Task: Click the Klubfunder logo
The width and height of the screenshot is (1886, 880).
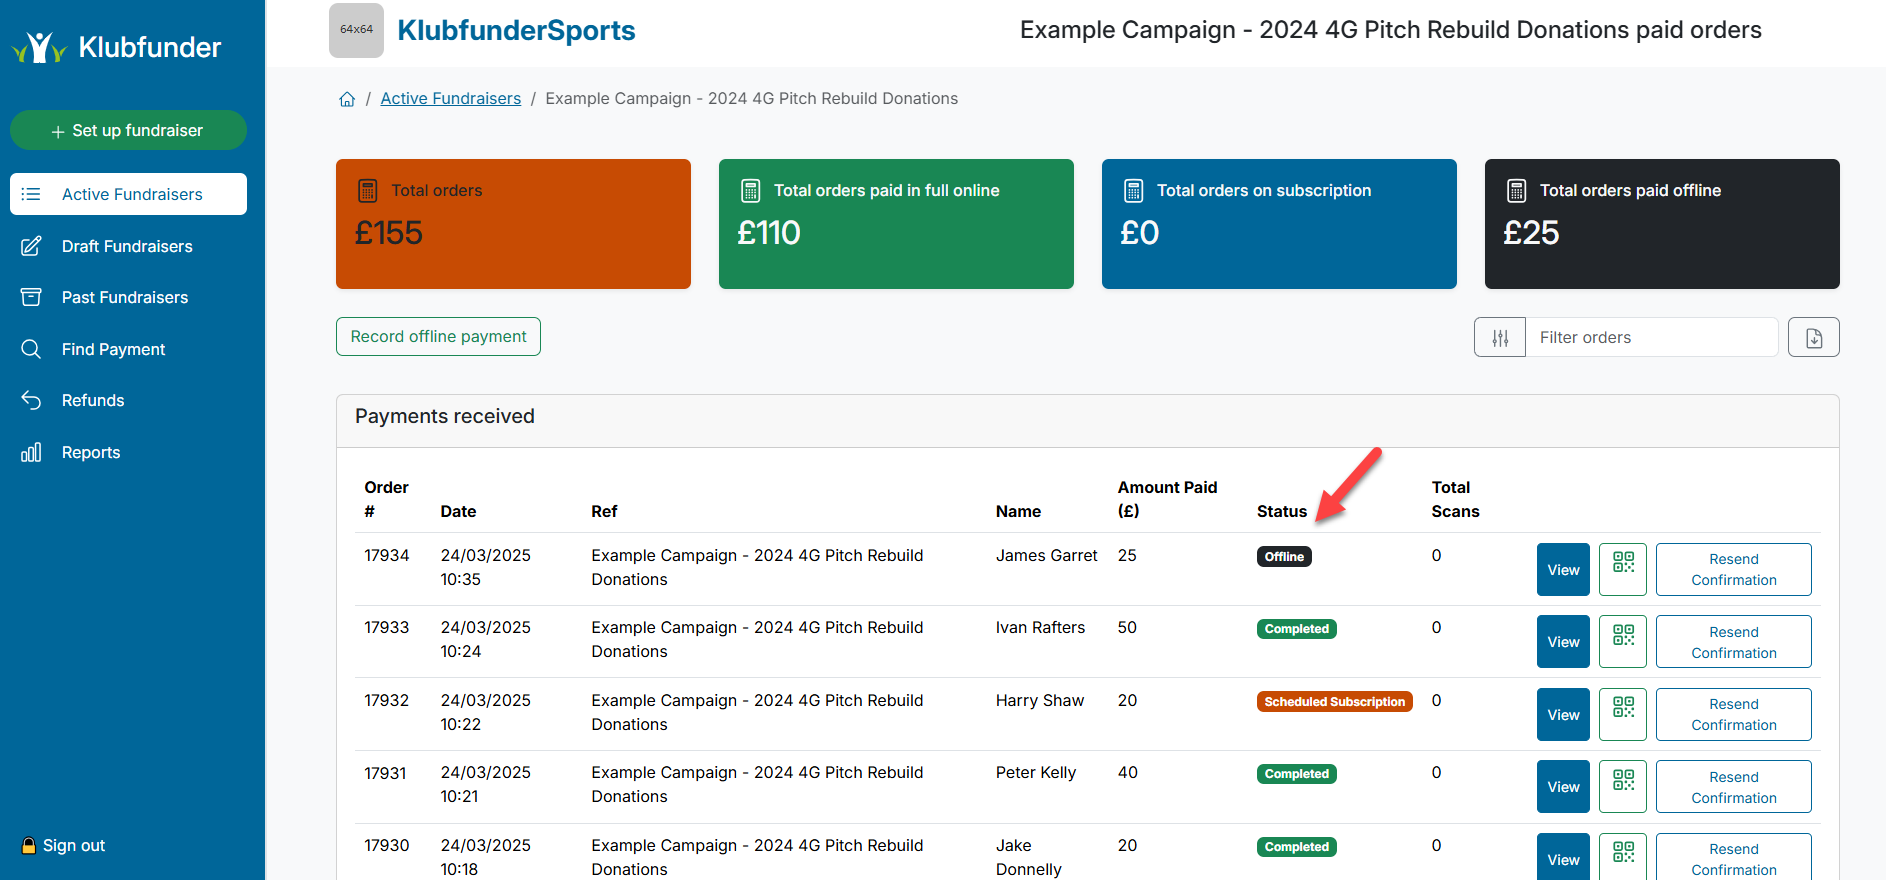Action: 117,47
